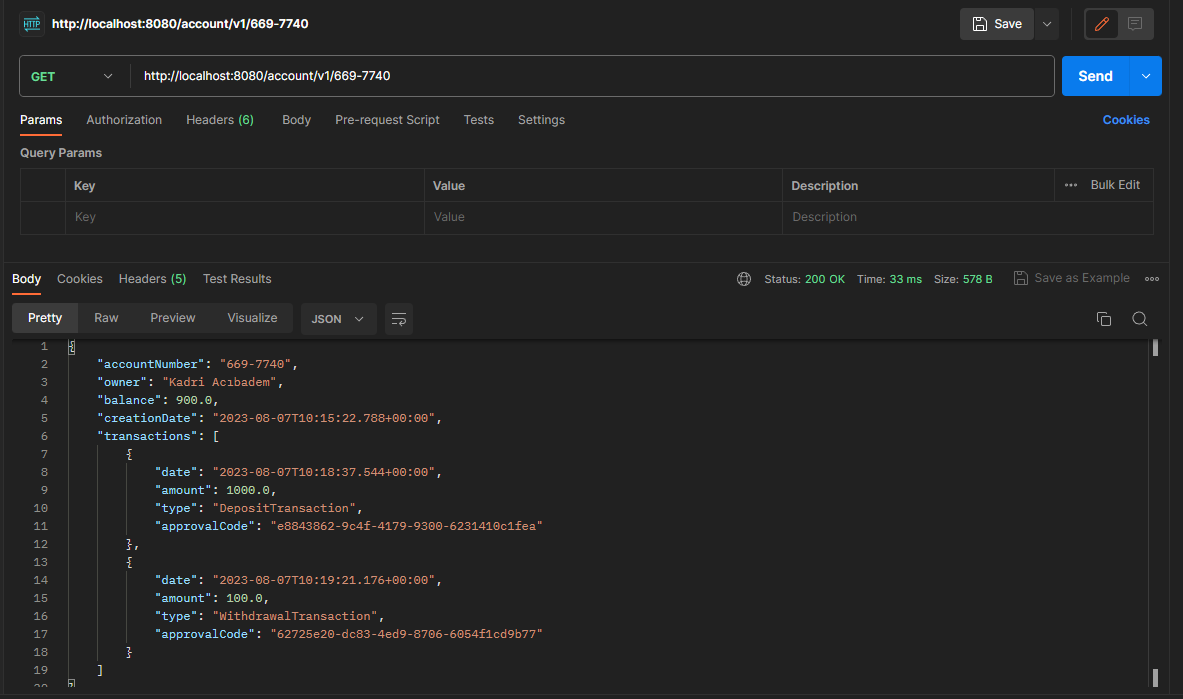Click the "transactions" key on line 6
Screen dimensions: 1183x699
(x=147, y=437)
